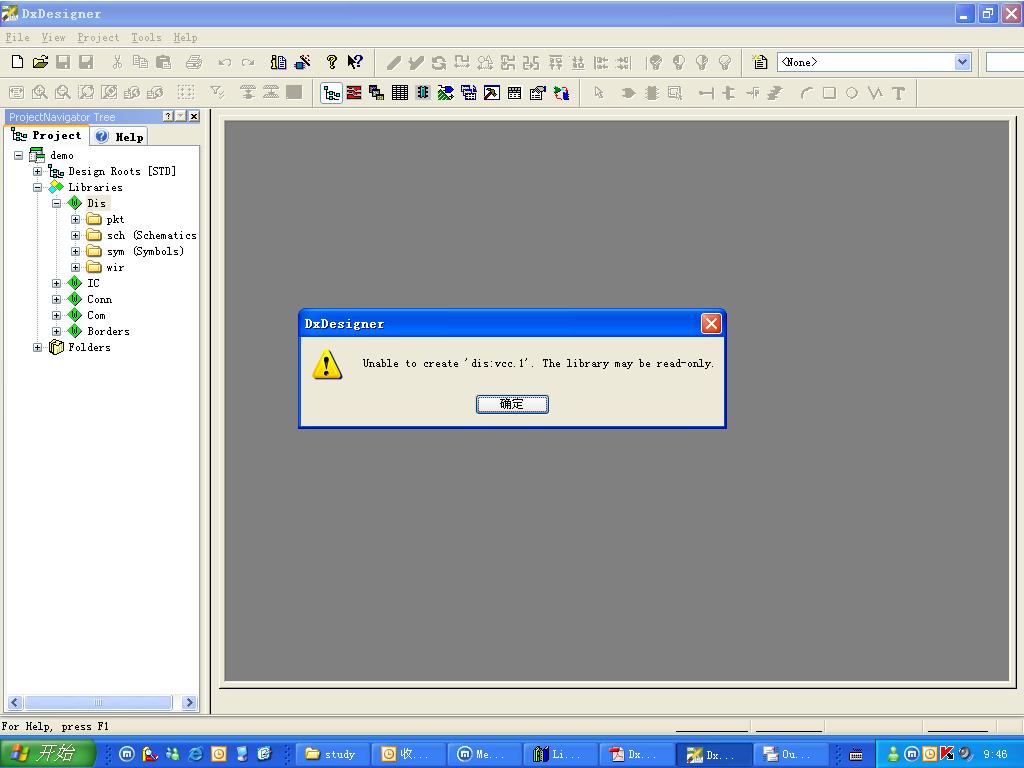1024x768 pixels.
Task: Select the Borders library label
Action: pos(108,332)
